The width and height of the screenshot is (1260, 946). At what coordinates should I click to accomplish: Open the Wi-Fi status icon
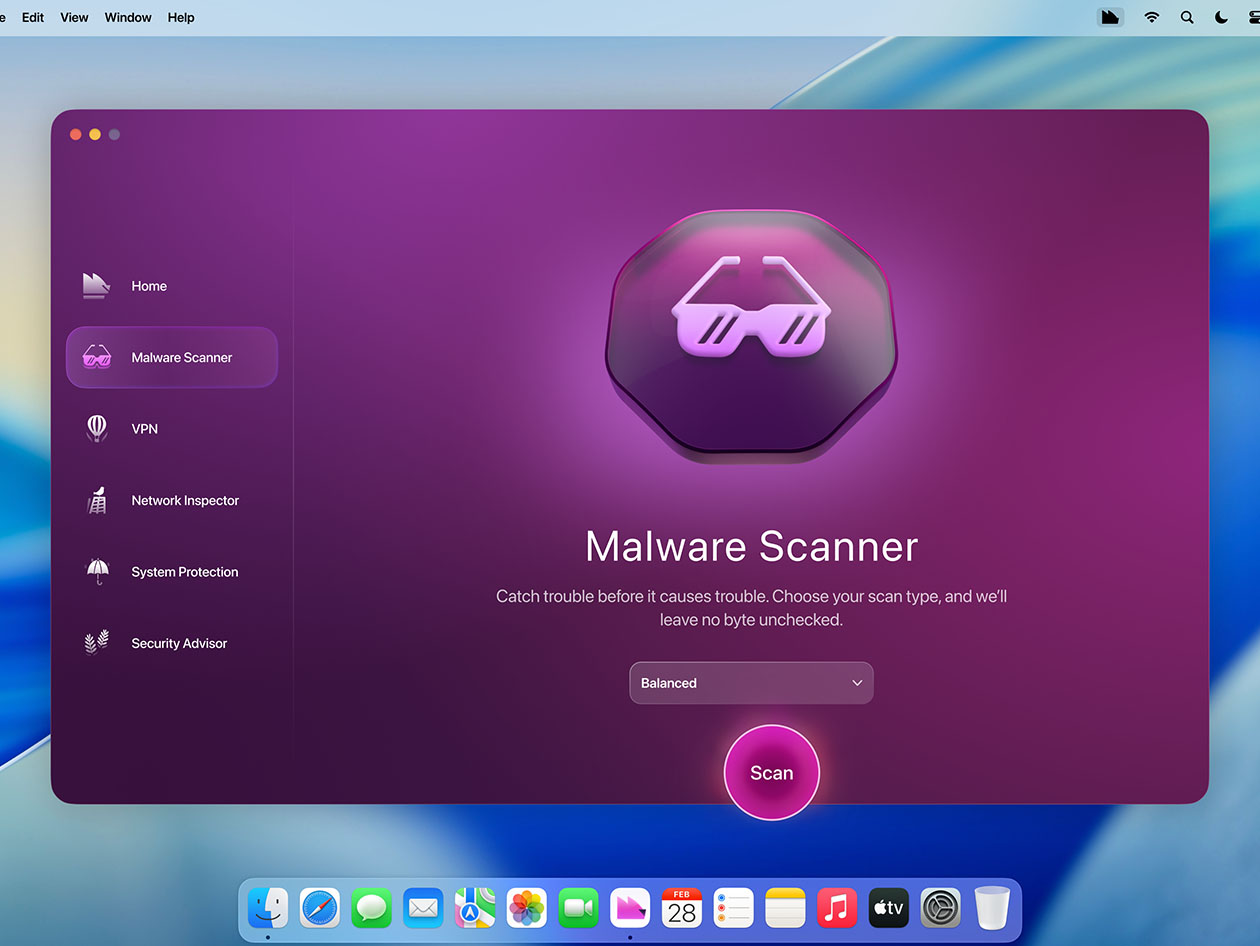1151,17
